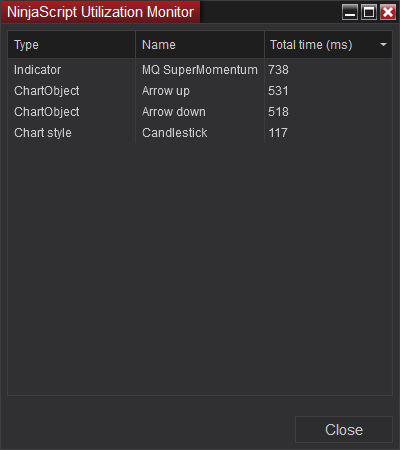Sort by Name column header
Screen dimensions: 400x450
tap(200, 45)
